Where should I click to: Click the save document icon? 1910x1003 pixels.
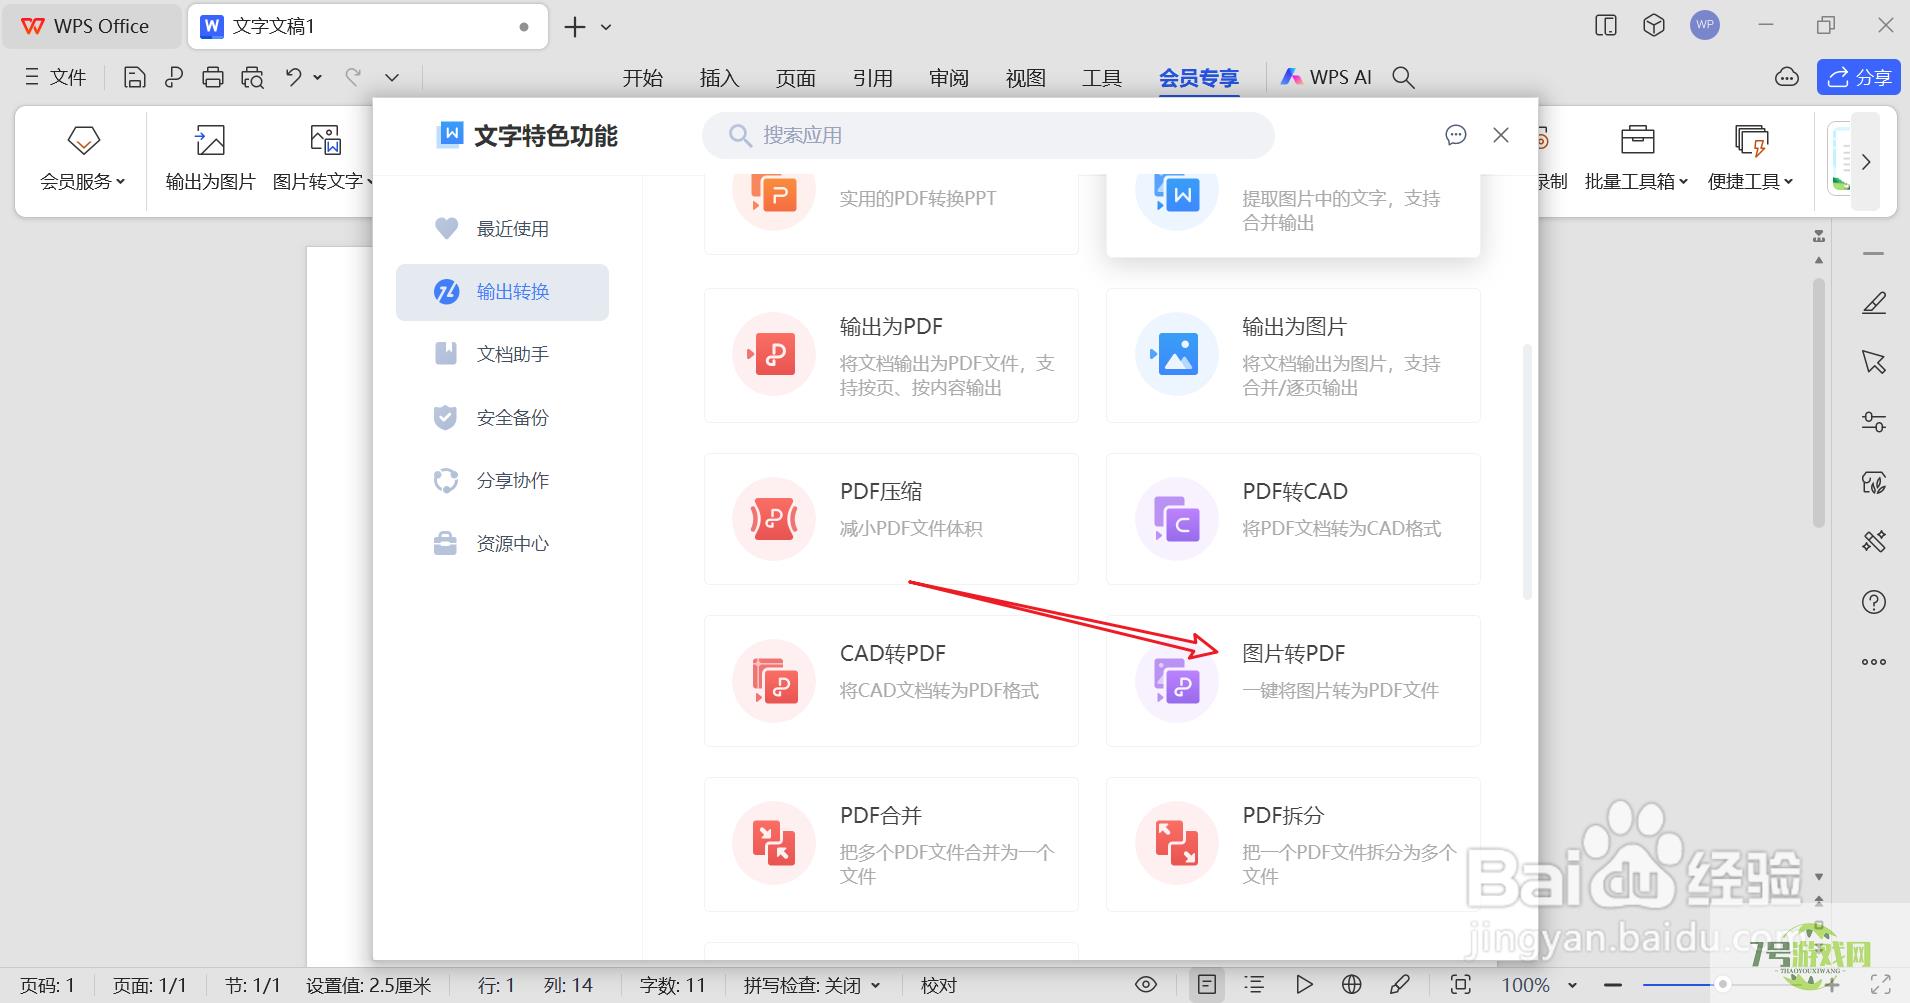pos(135,77)
